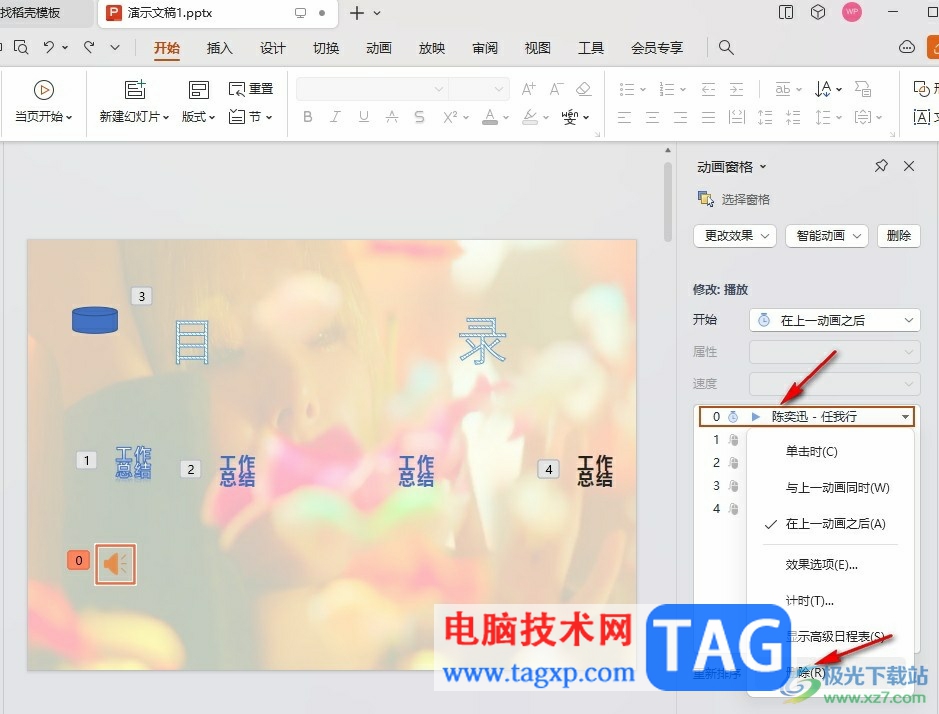Click the numbered list icon

(667, 89)
